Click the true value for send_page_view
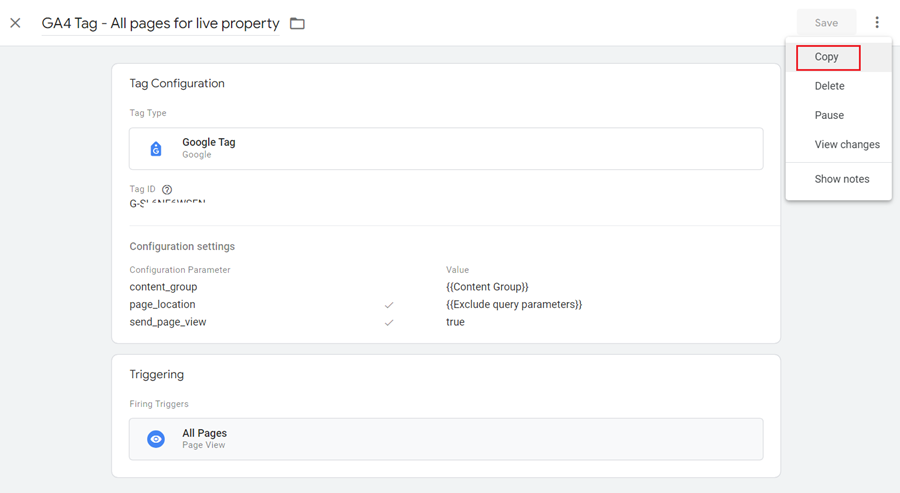 click(455, 322)
